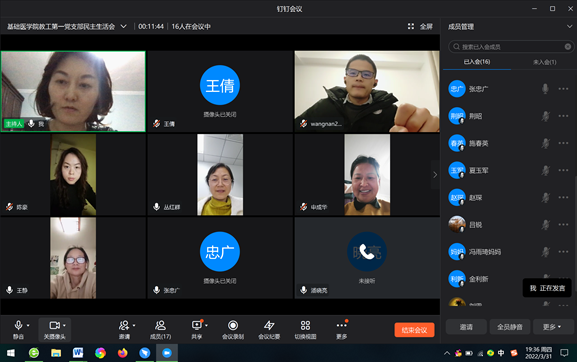This screenshot has width=578, height=363.
Task: Toggle the mute microphone button
Action: point(18,325)
